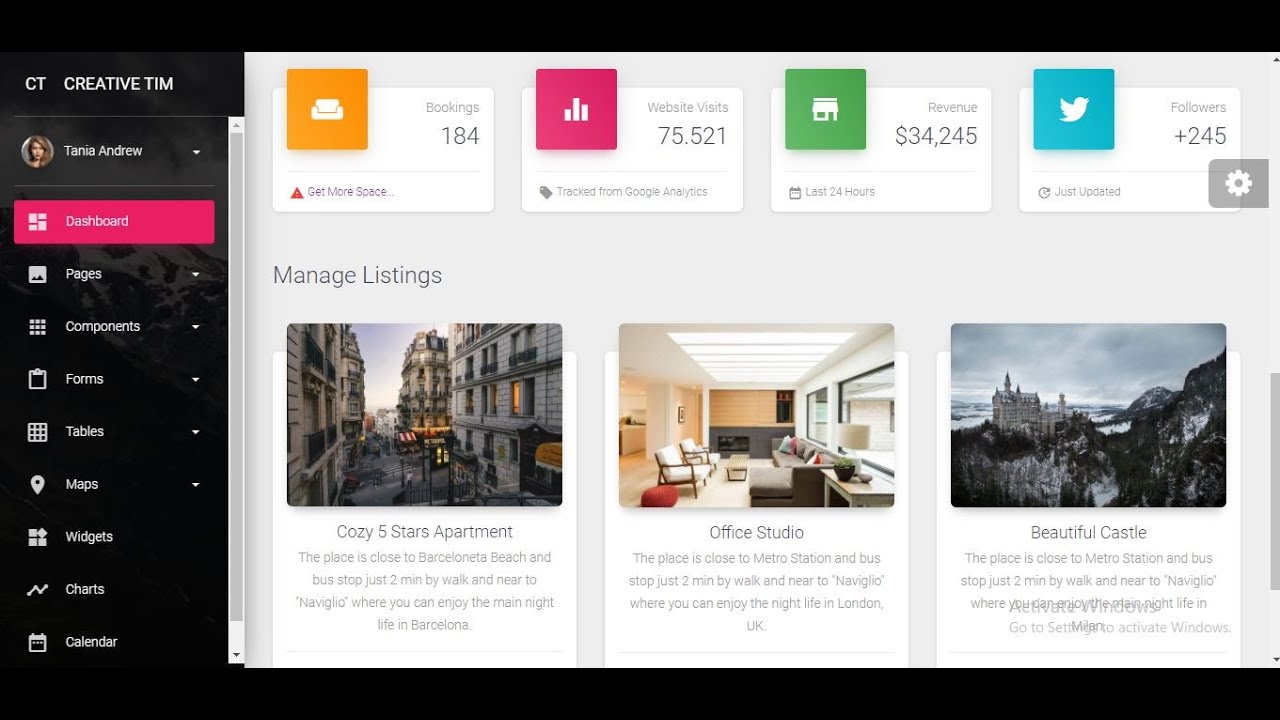Open the Cozy 5 Stars Apartment title
Screen dimensions: 1280x720
tap(424, 532)
